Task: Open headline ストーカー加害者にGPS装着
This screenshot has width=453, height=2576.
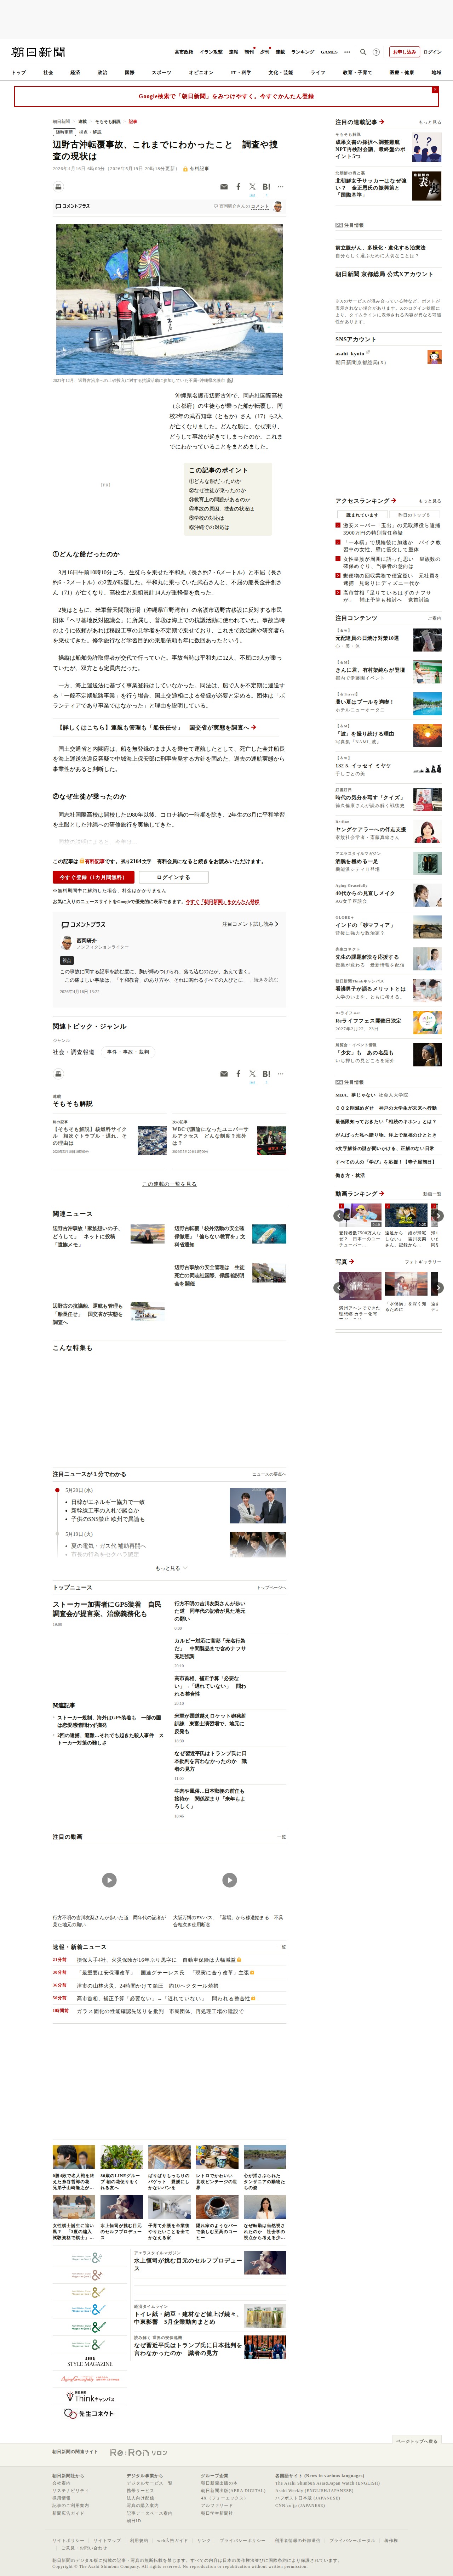Action: point(107,1609)
